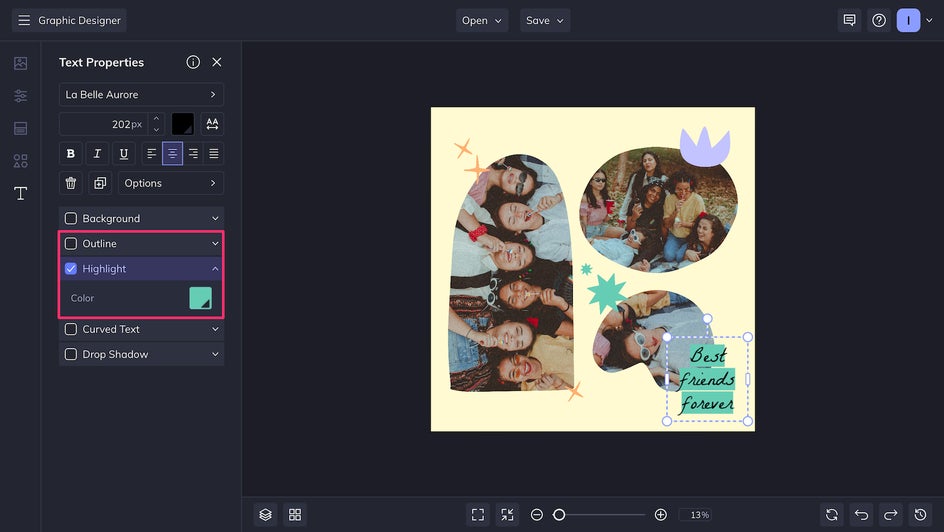944x532 pixels.
Task: Select the oval picnic group photo
Action: [x=659, y=209]
